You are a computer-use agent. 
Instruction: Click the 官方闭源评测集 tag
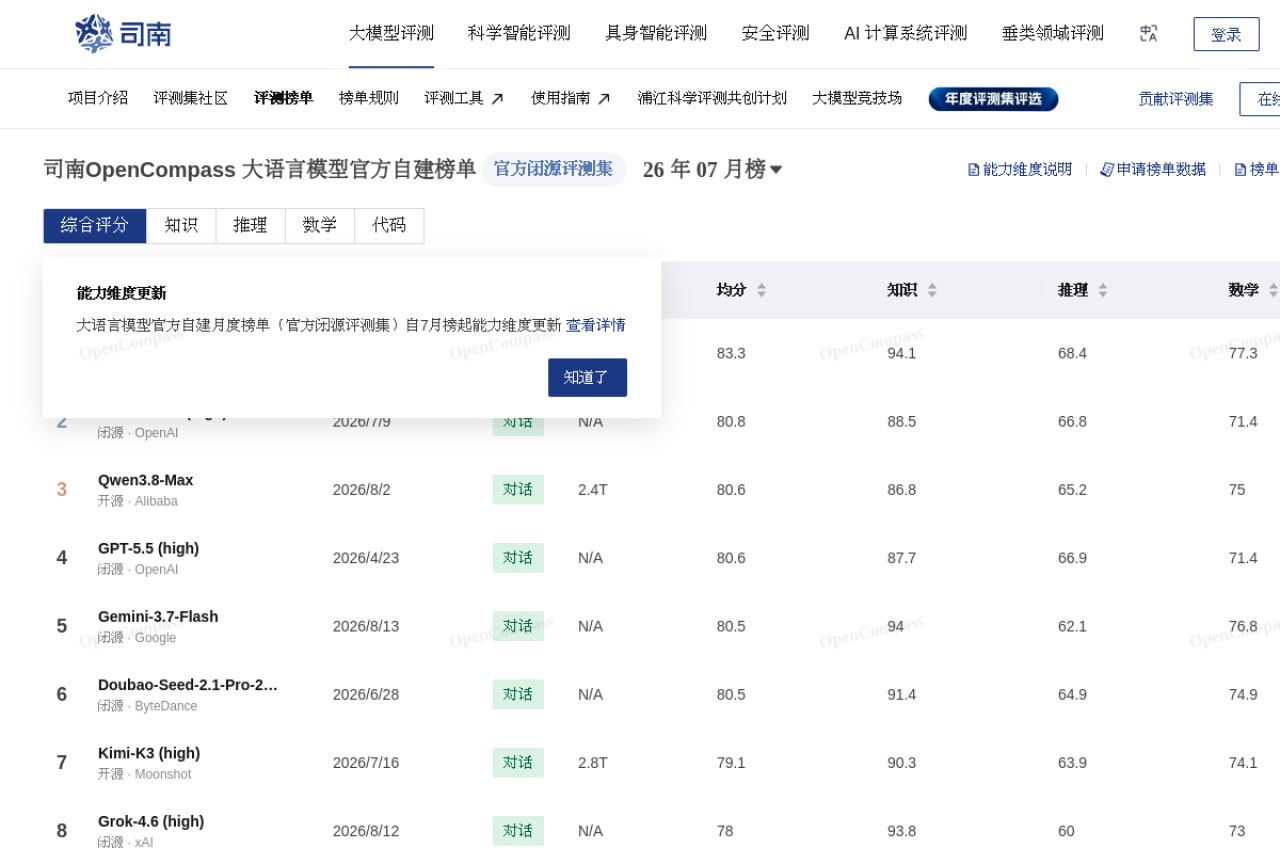coord(554,169)
